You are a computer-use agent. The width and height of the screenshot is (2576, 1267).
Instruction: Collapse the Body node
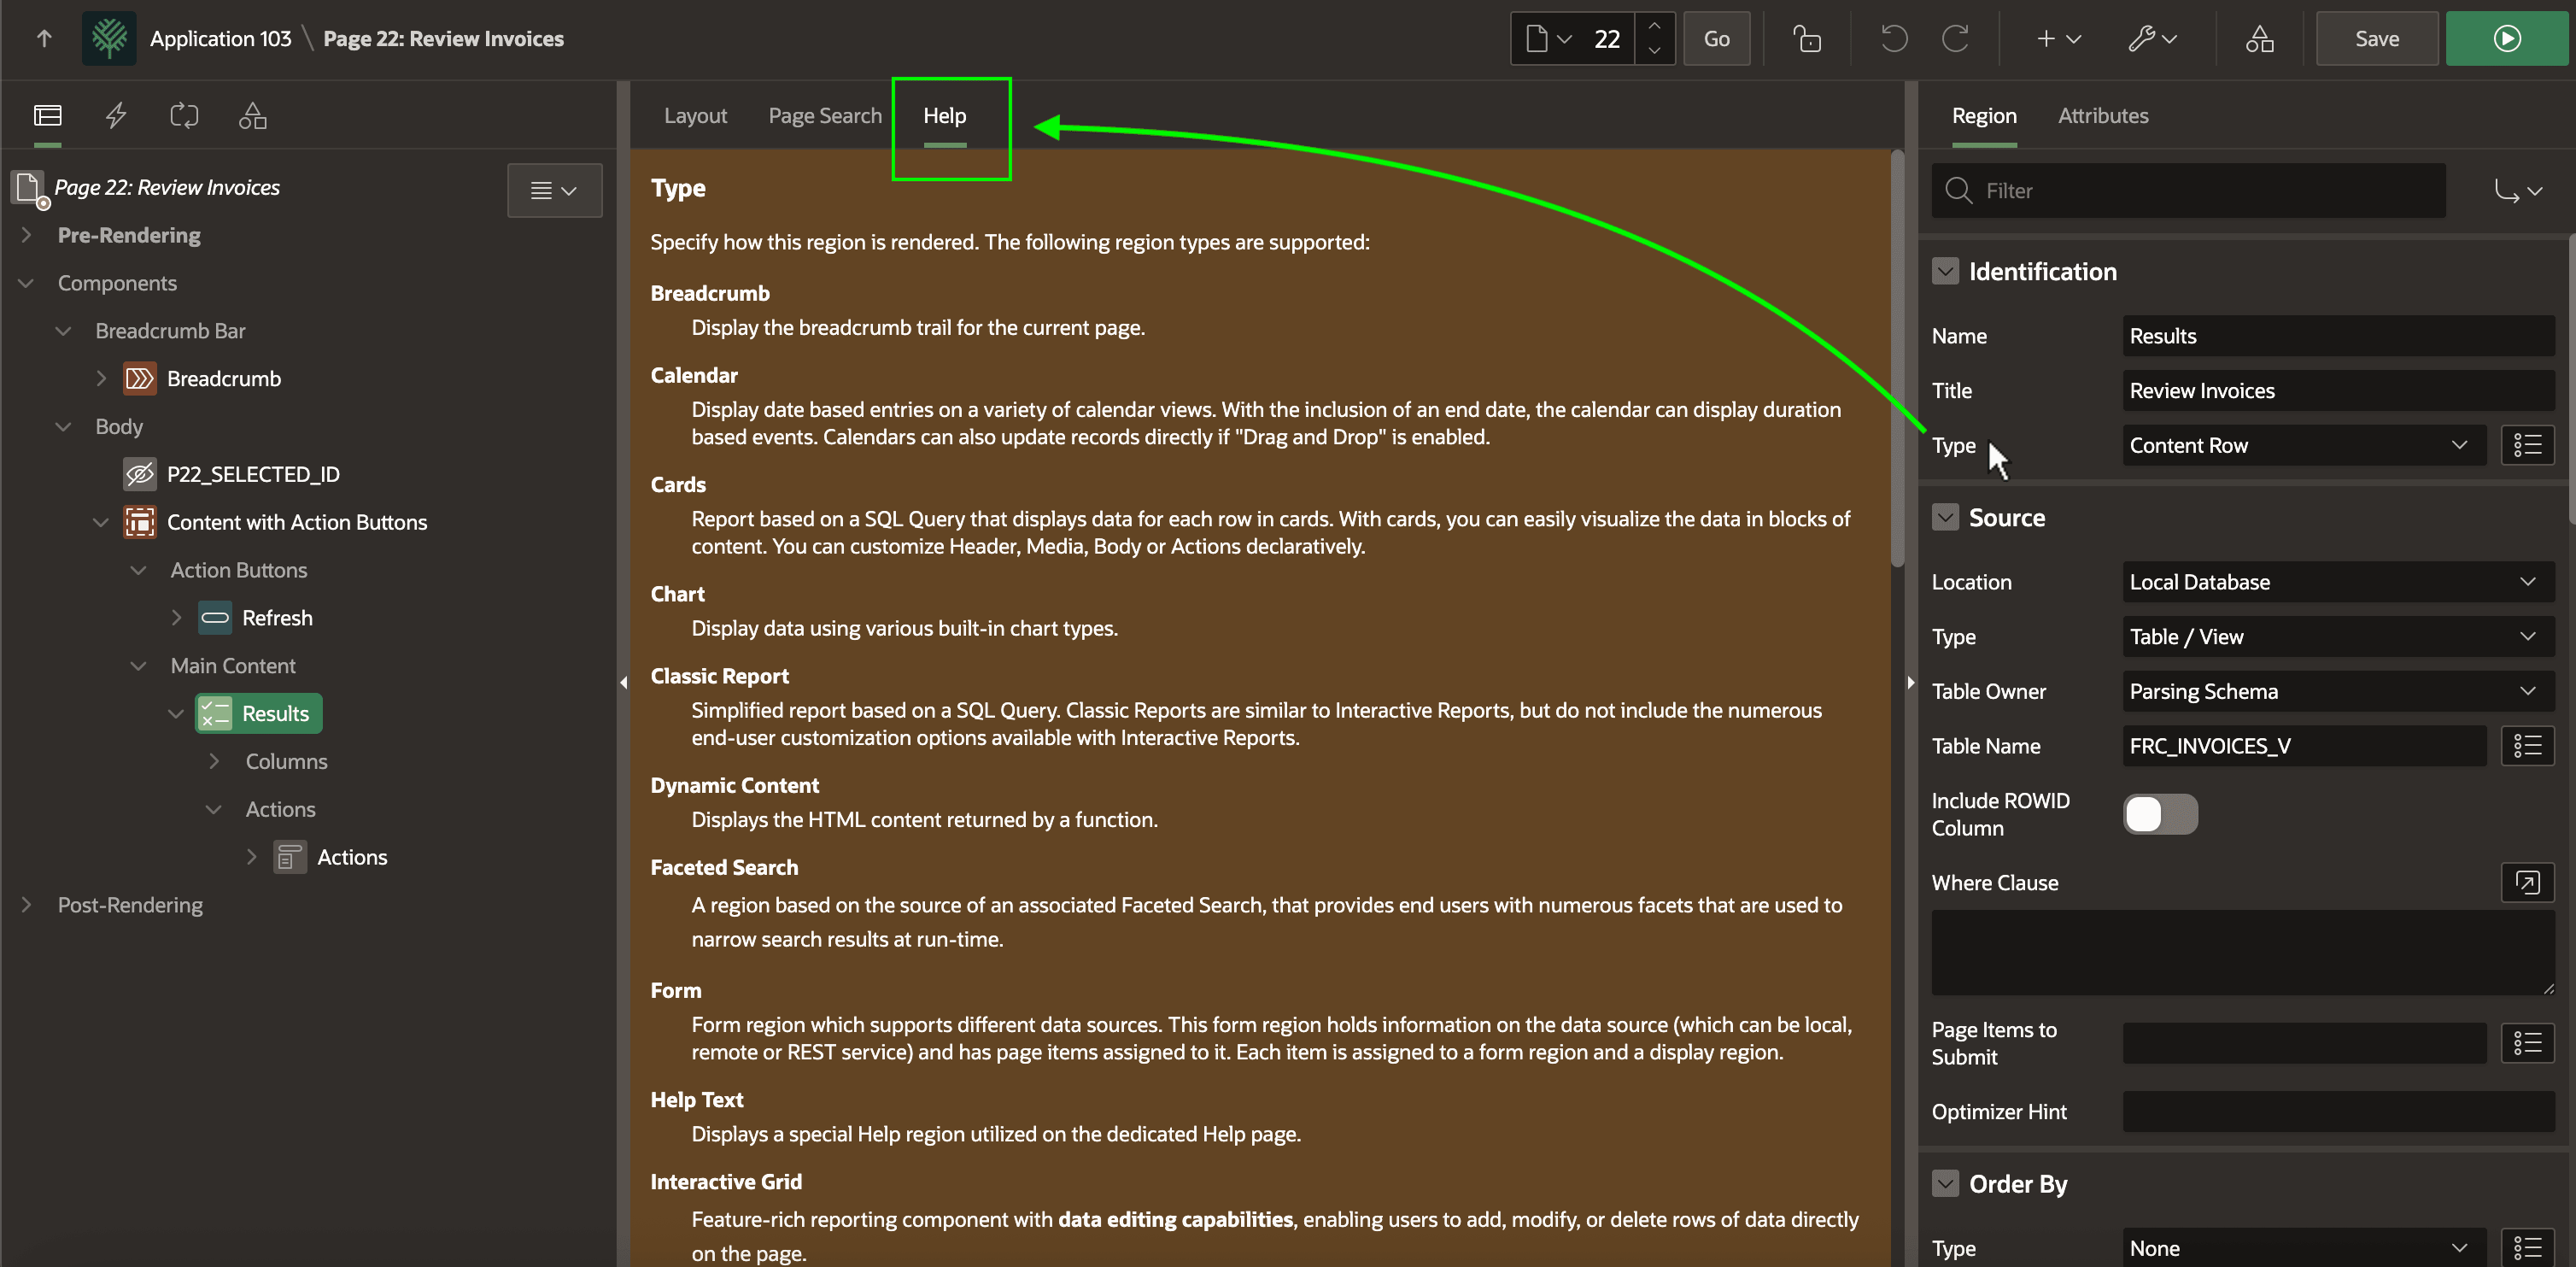63,427
